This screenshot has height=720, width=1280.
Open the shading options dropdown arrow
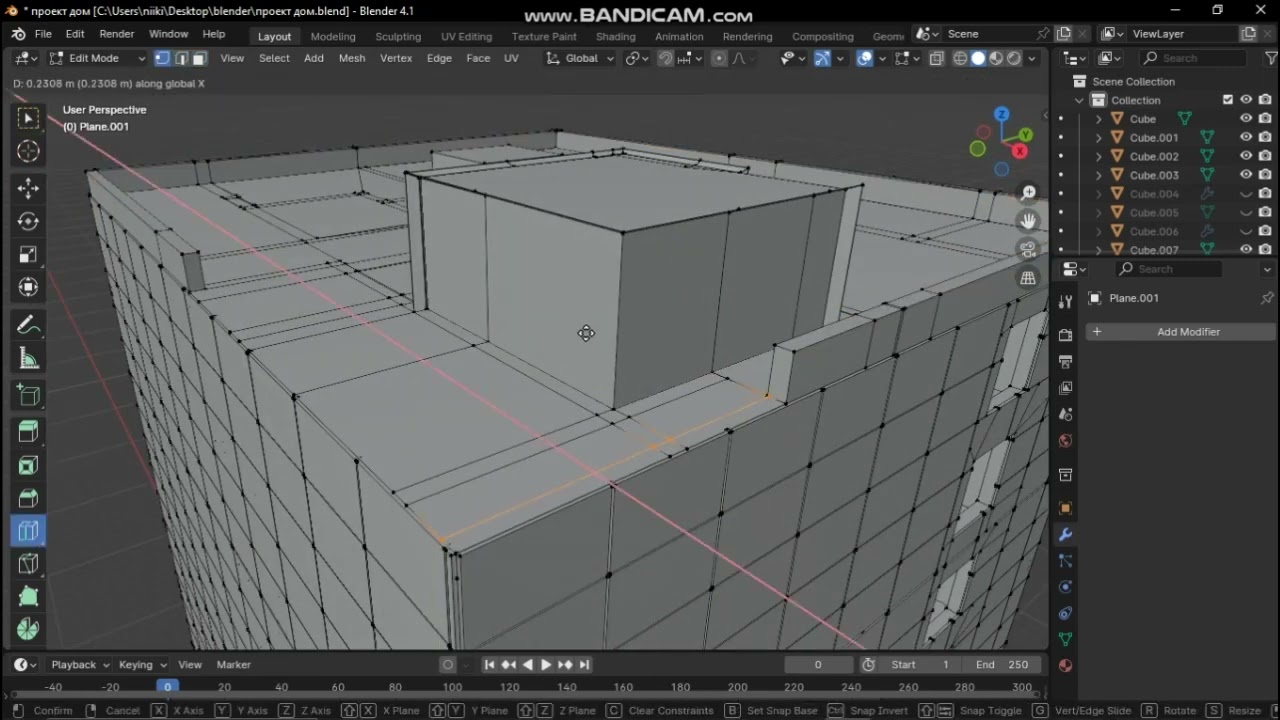1033,58
